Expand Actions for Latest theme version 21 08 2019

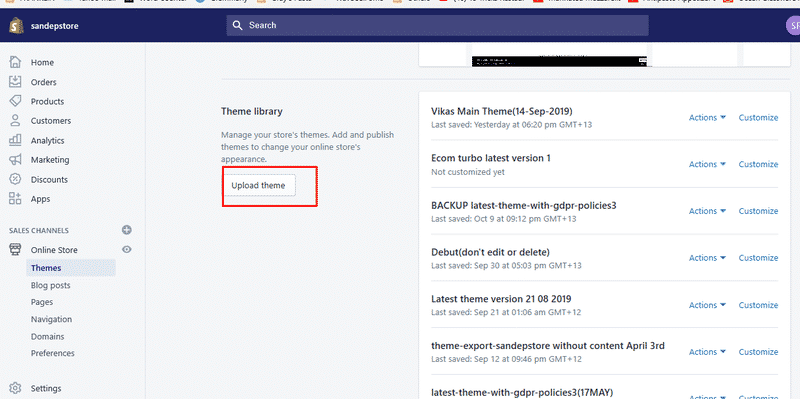tap(707, 305)
